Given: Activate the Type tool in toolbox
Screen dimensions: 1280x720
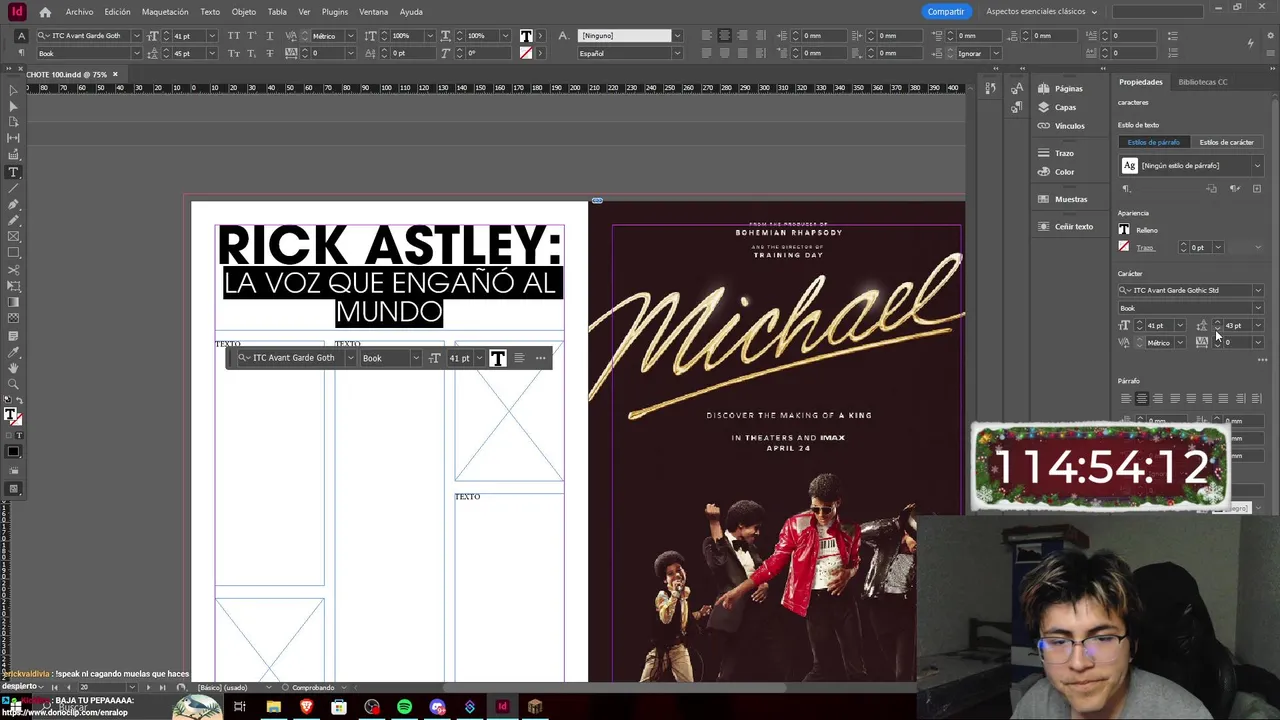Looking at the screenshot, I should tap(13, 172).
